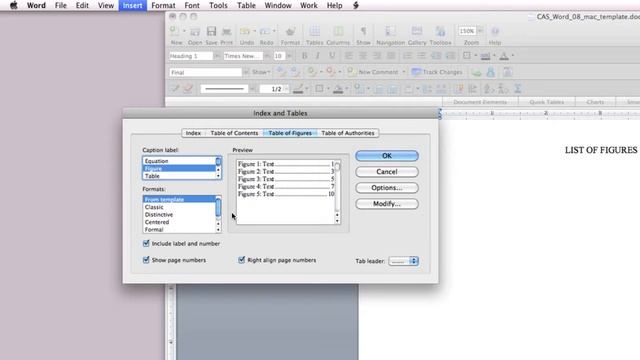Click the AutoSum sigma icon
This screenshot has height=360, width=640.
(518, 89)
